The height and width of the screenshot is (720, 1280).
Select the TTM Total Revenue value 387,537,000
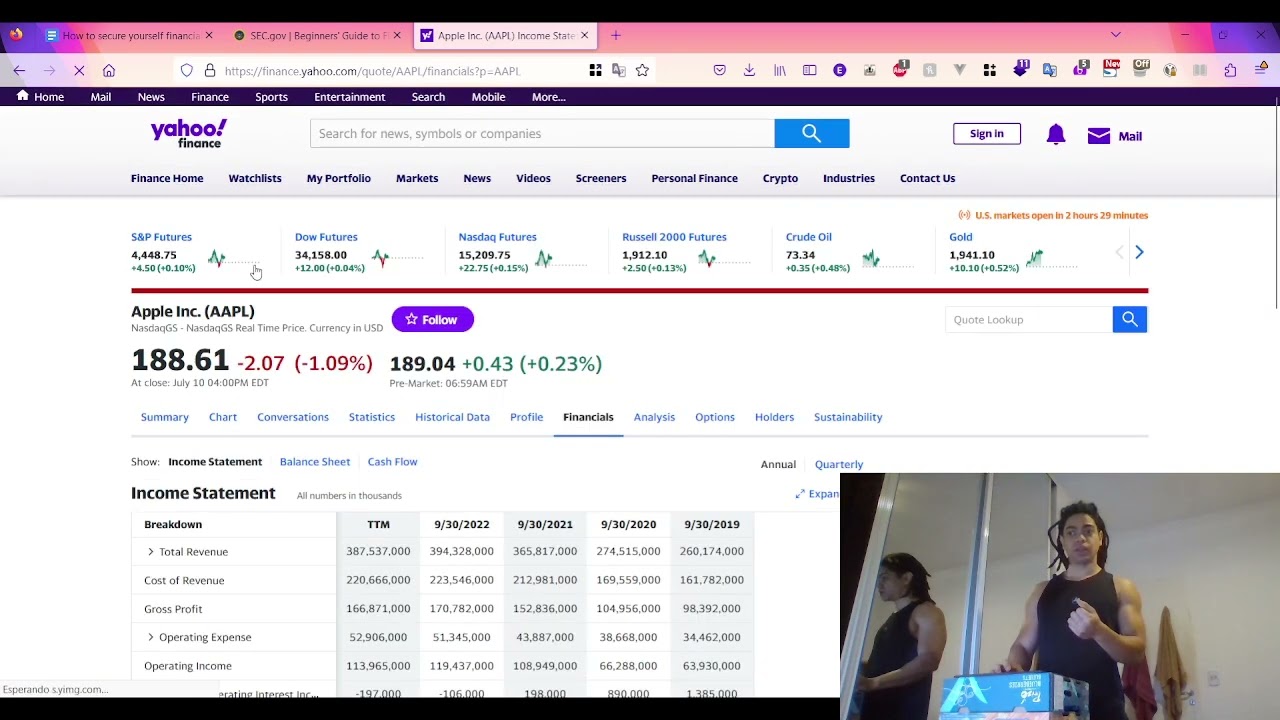pos(378,551)
